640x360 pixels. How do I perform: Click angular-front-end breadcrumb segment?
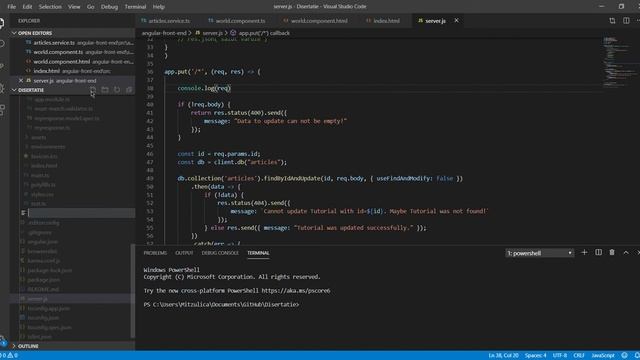pos(164,33)
